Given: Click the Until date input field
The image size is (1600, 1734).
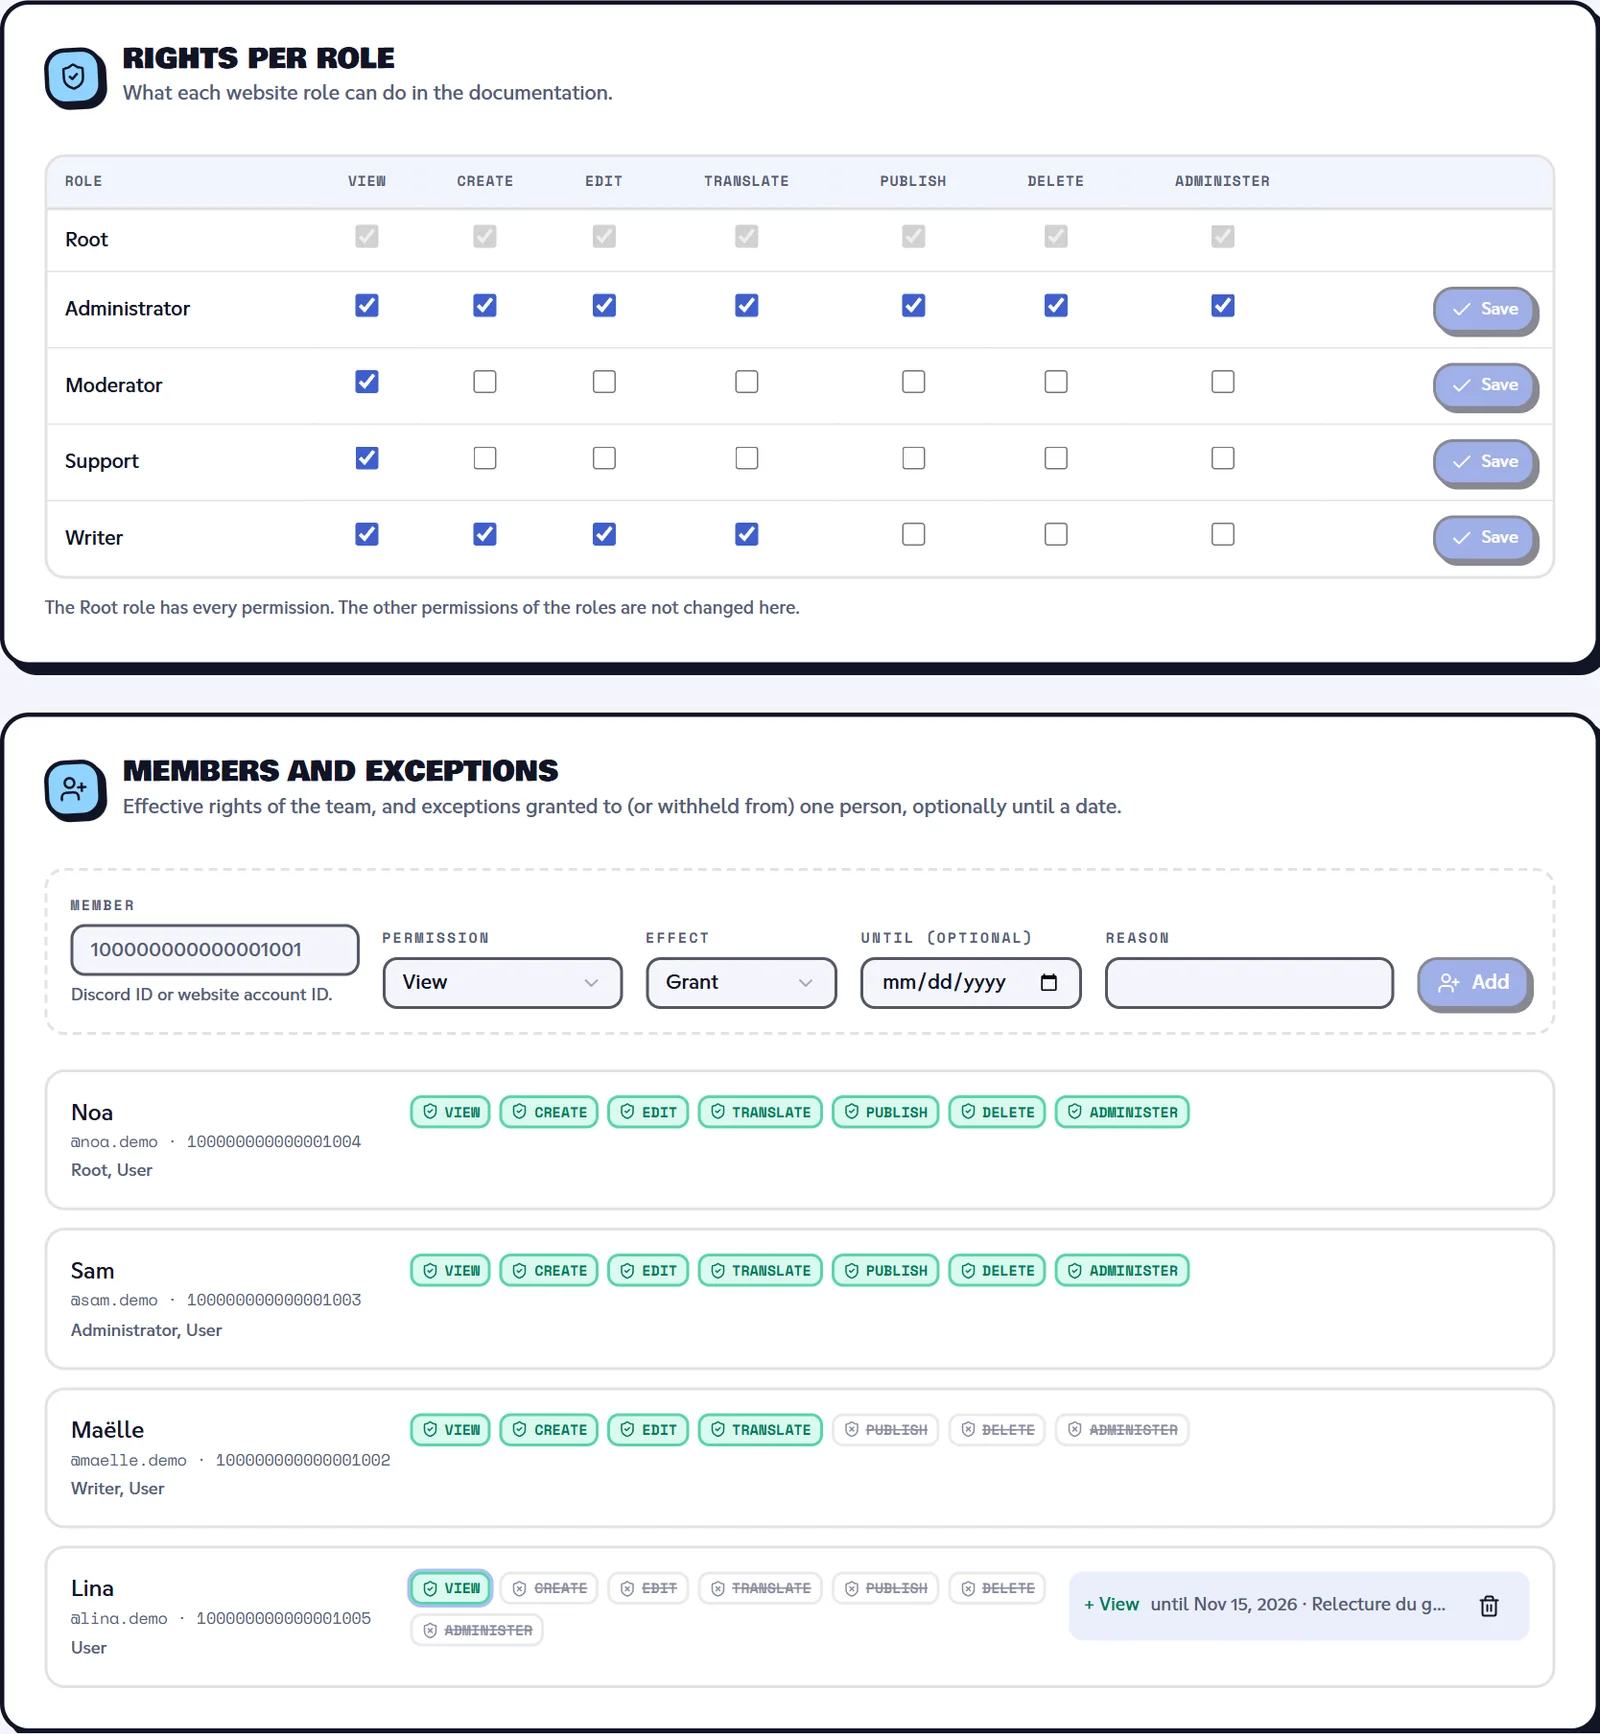Looking at the screenshot, I should 970,983.
